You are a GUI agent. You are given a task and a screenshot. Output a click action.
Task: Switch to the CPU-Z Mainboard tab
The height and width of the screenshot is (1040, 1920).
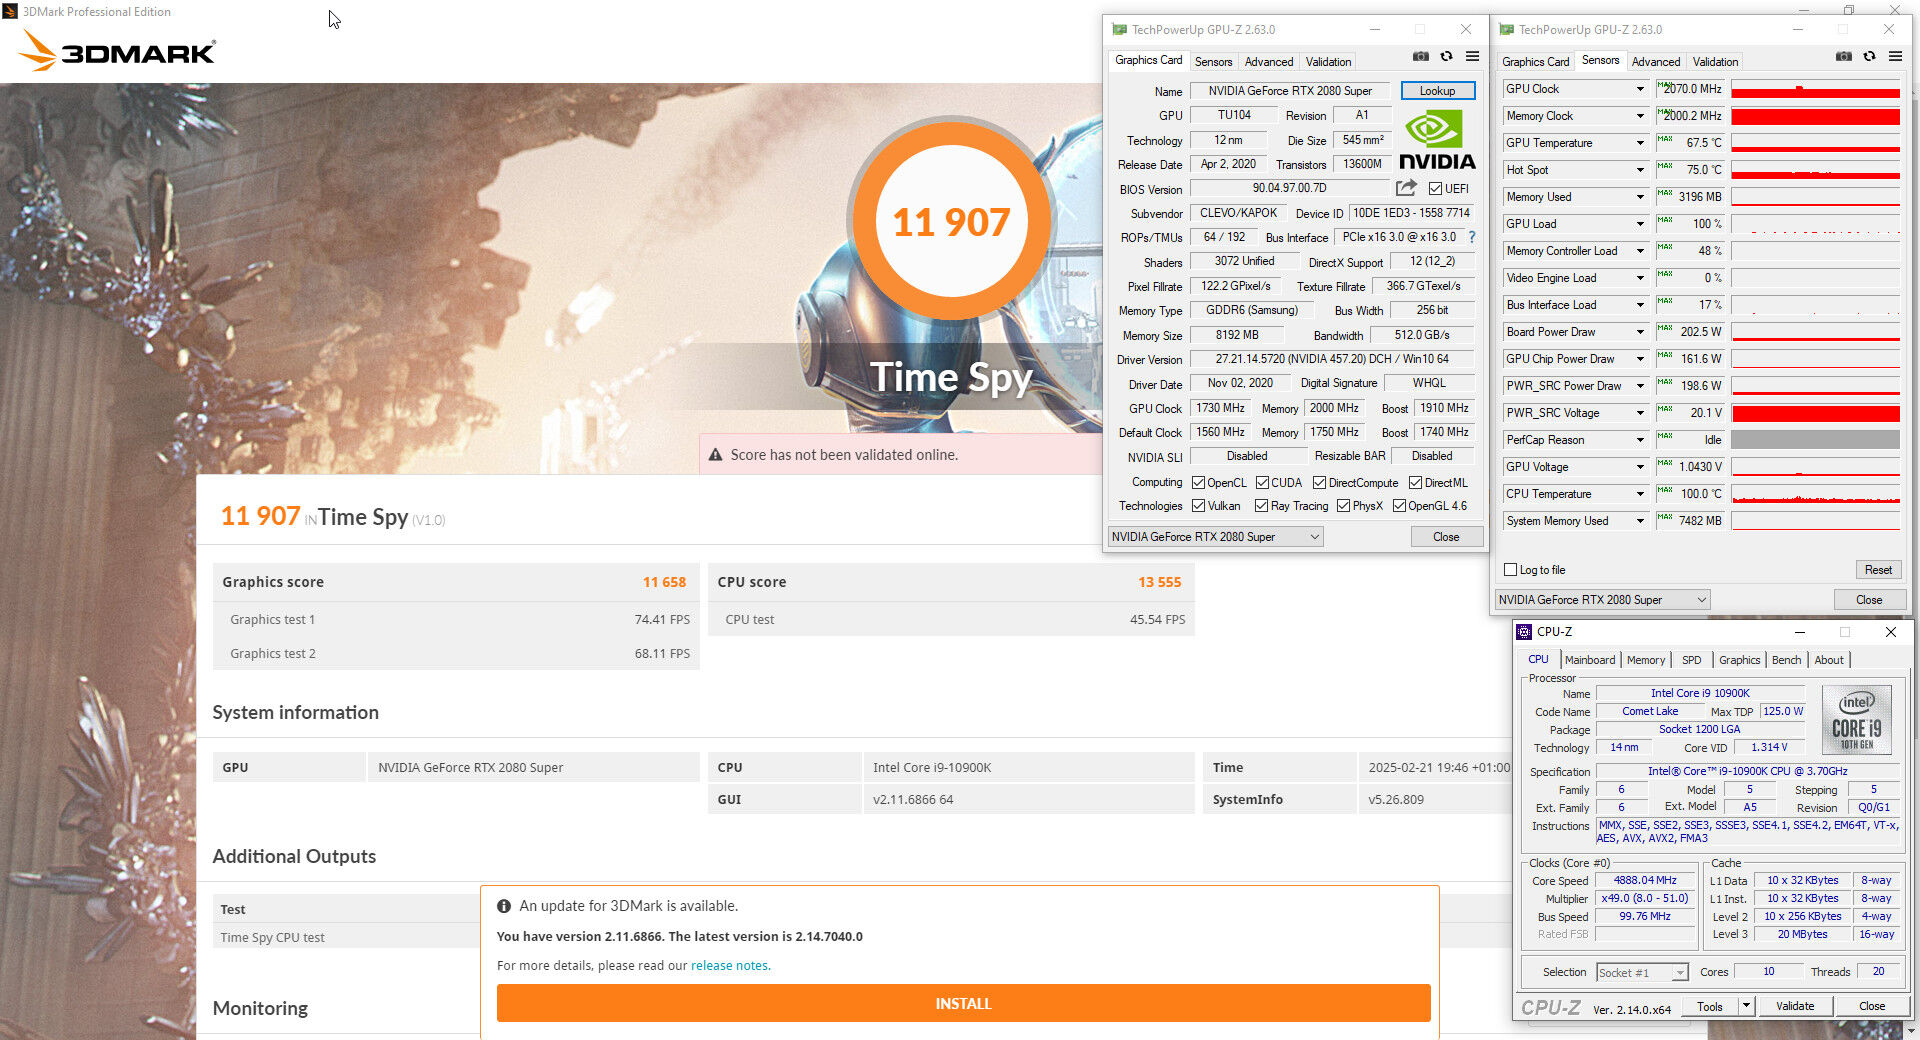pos(1590,660)
